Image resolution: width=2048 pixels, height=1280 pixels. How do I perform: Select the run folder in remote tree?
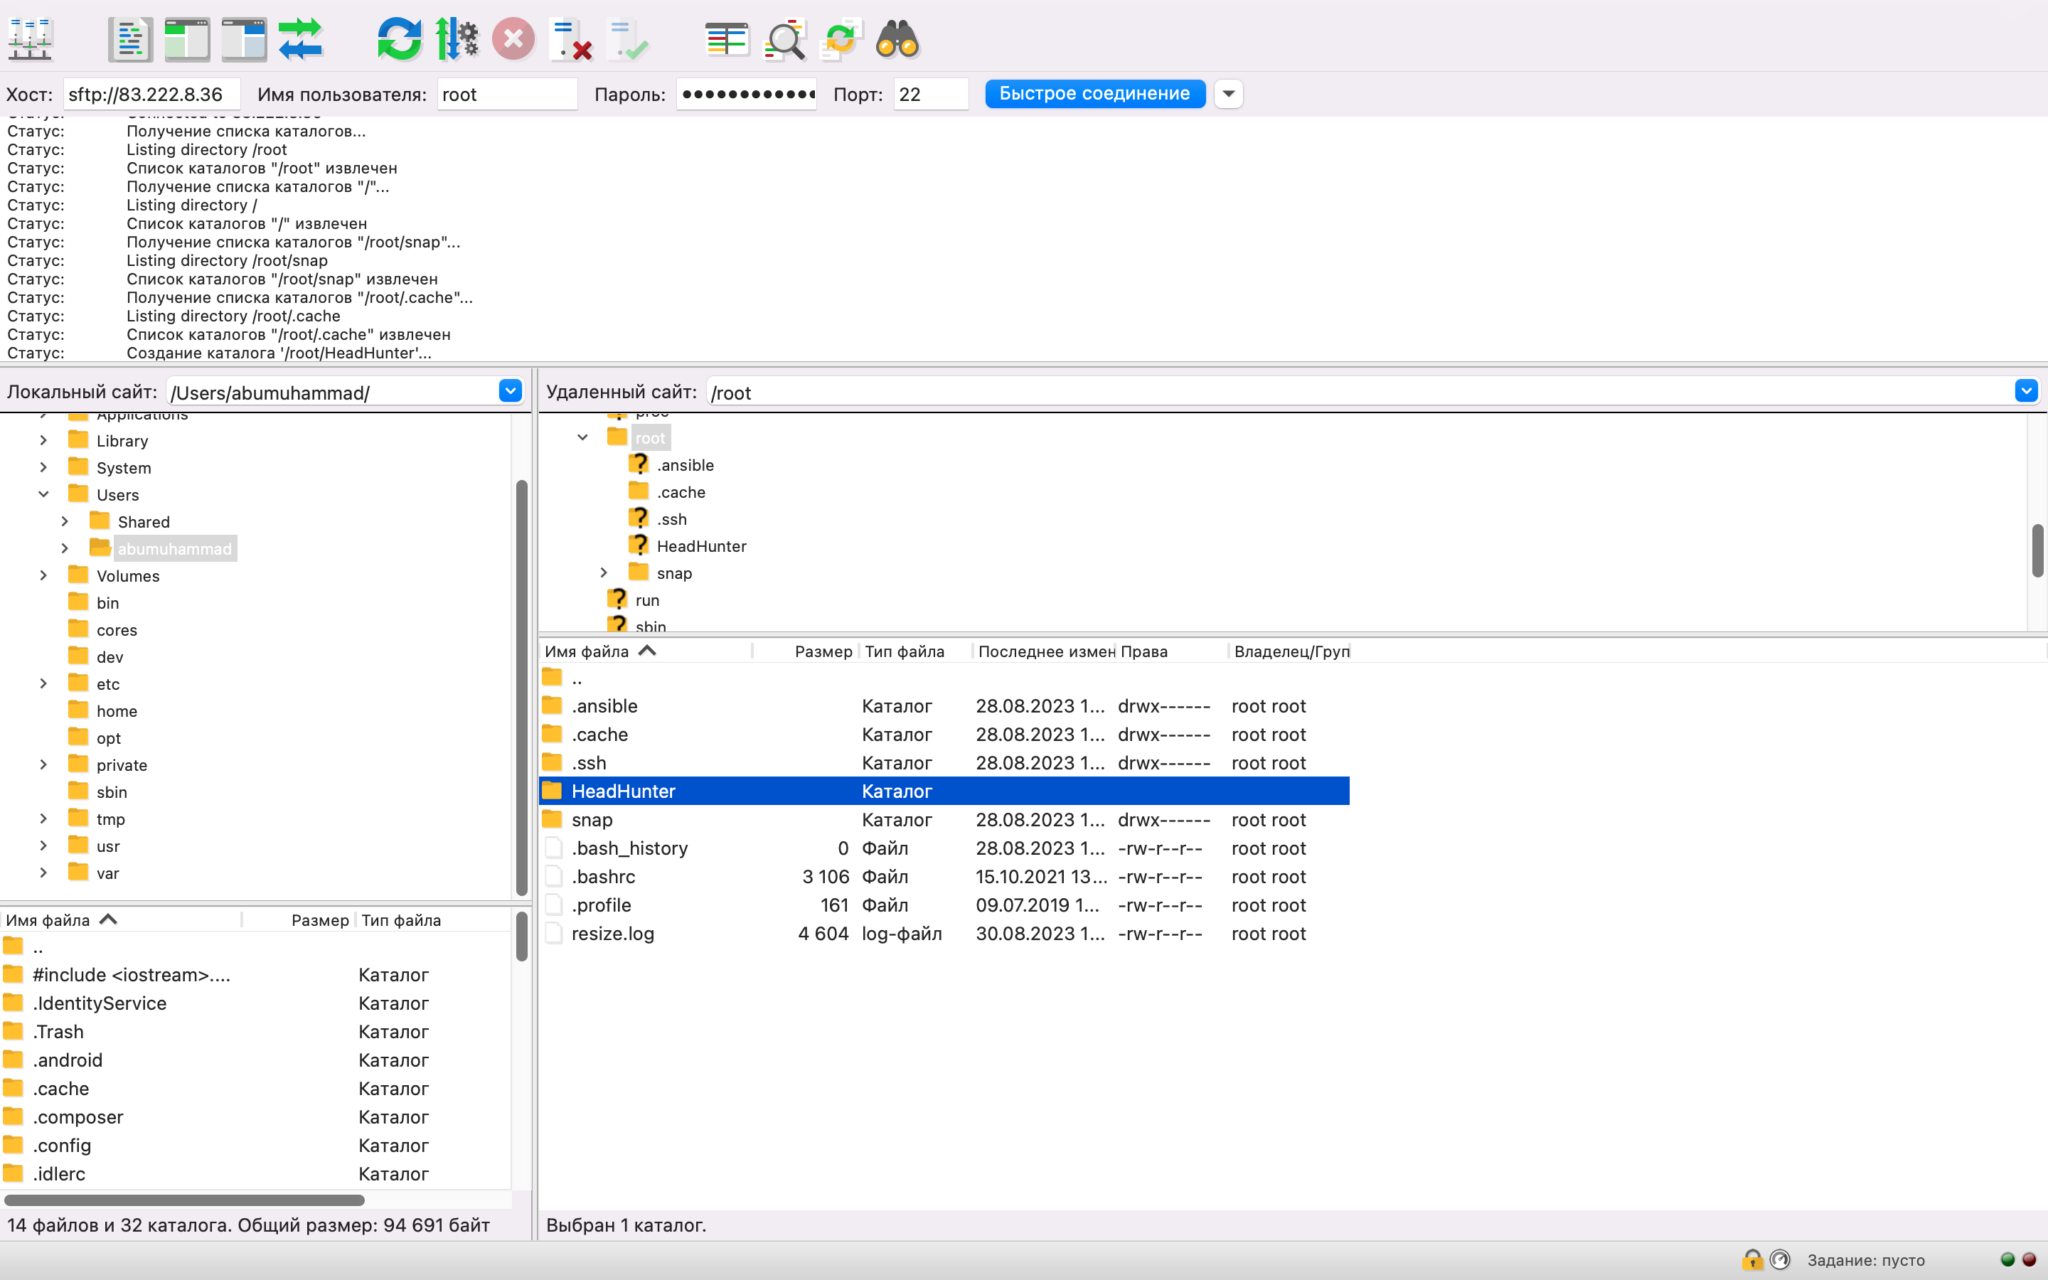coord(647,600)
